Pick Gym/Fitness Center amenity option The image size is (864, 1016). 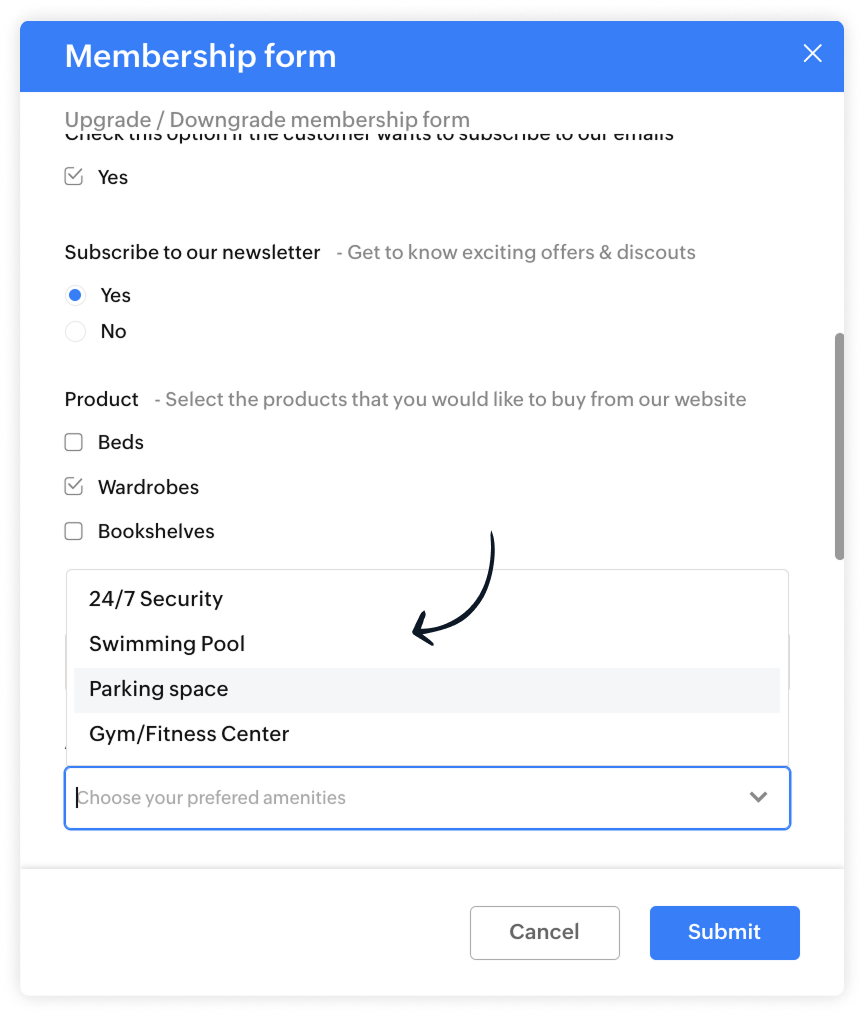pyautogui.click(x=189, y=734)
